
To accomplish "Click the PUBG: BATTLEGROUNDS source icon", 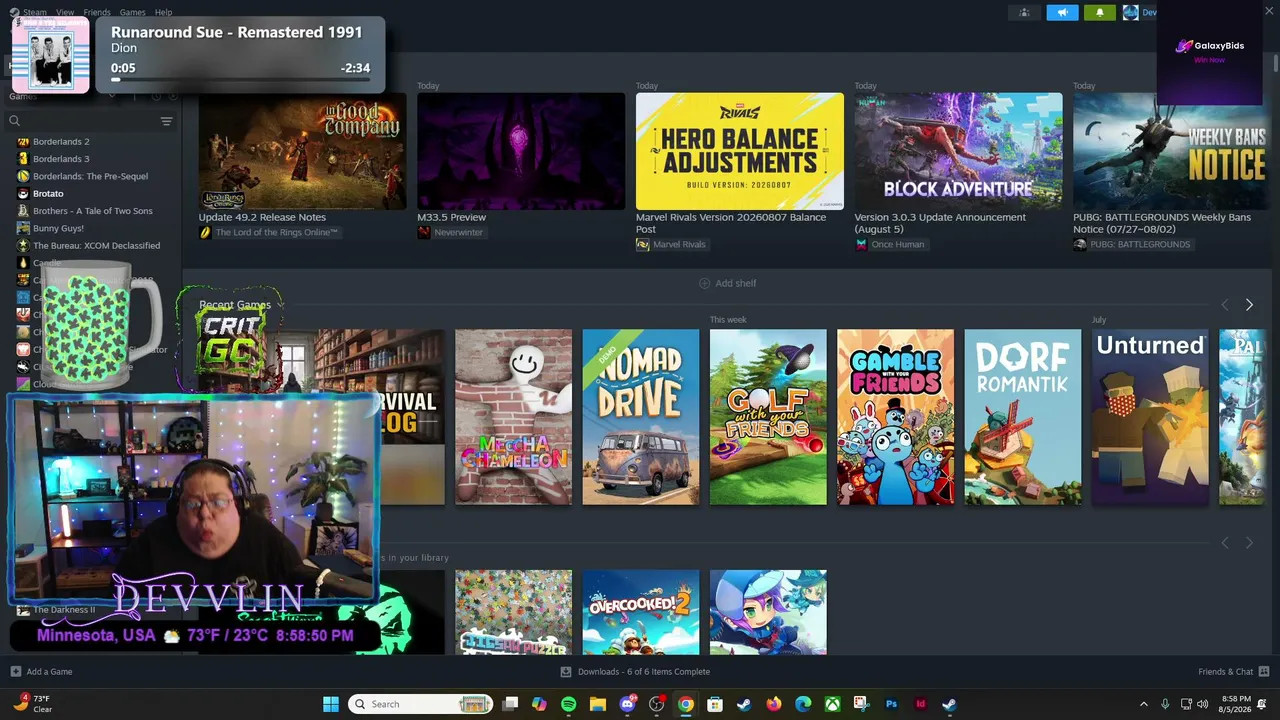I will (x=1080, y=244).
